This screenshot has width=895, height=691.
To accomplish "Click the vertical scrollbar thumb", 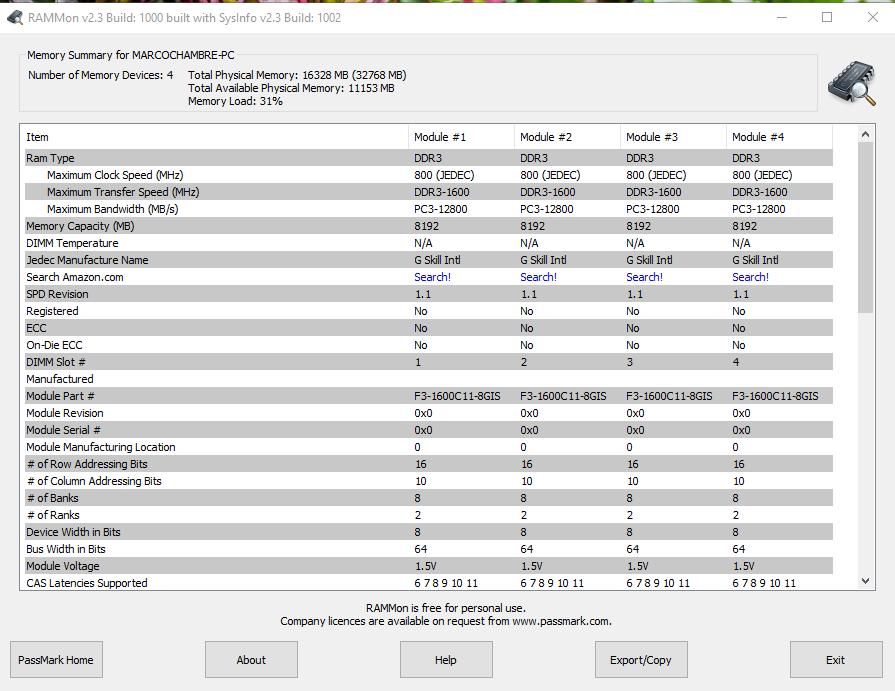I will coord(865,227).
